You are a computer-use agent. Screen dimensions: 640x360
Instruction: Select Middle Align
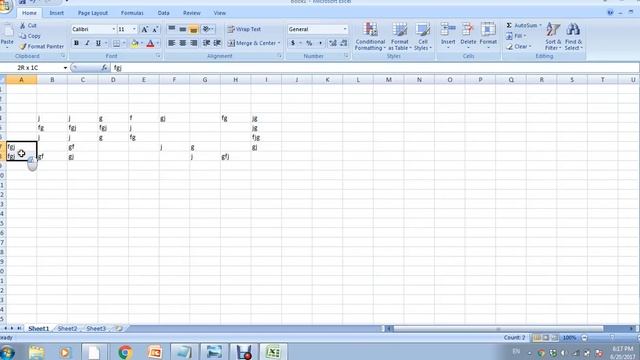pyautogui.click(x=183, y=29)
